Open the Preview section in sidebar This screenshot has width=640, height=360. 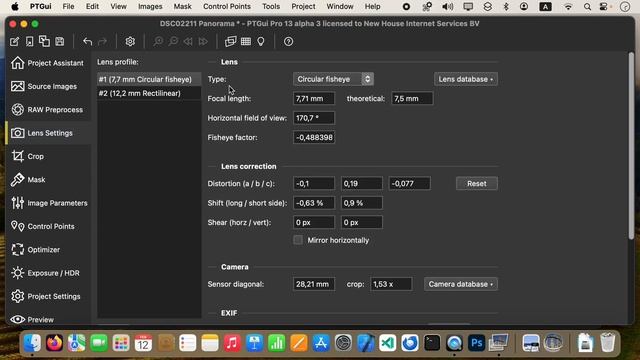[x=48, y=319]
